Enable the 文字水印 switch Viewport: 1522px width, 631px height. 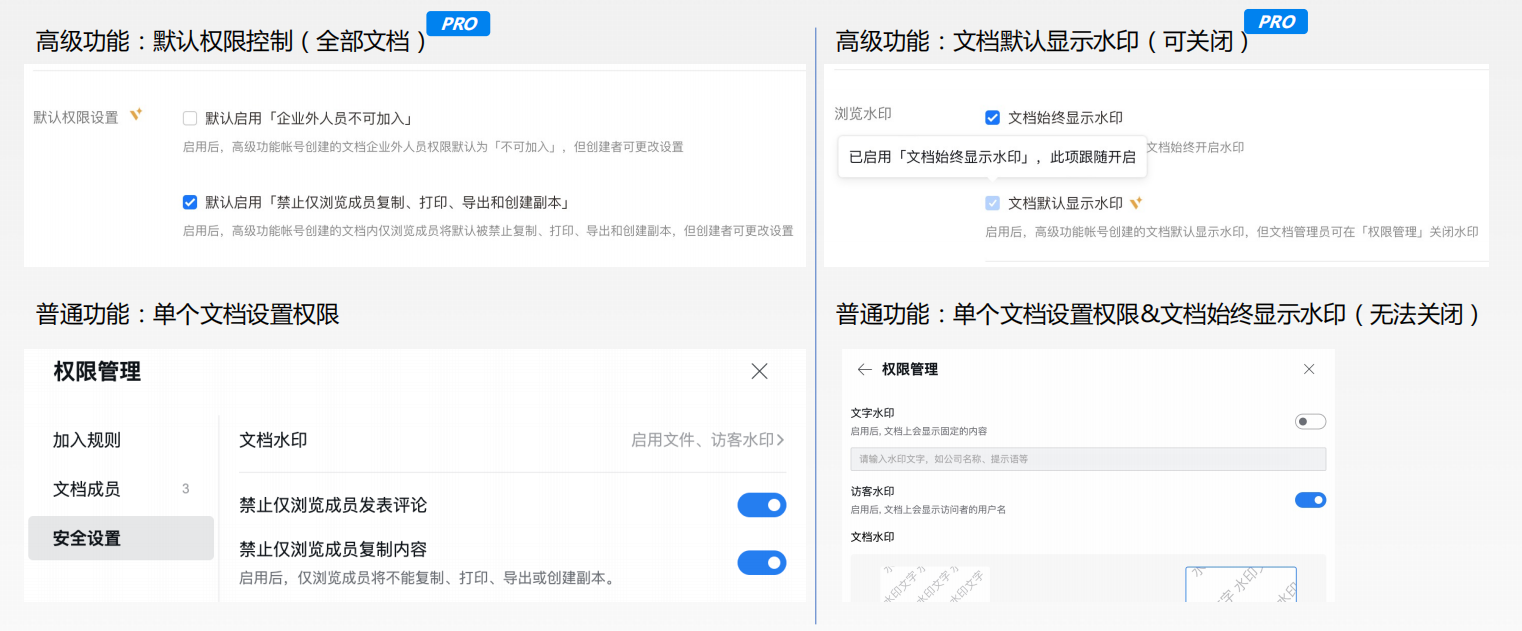(x=1310, y=422)
